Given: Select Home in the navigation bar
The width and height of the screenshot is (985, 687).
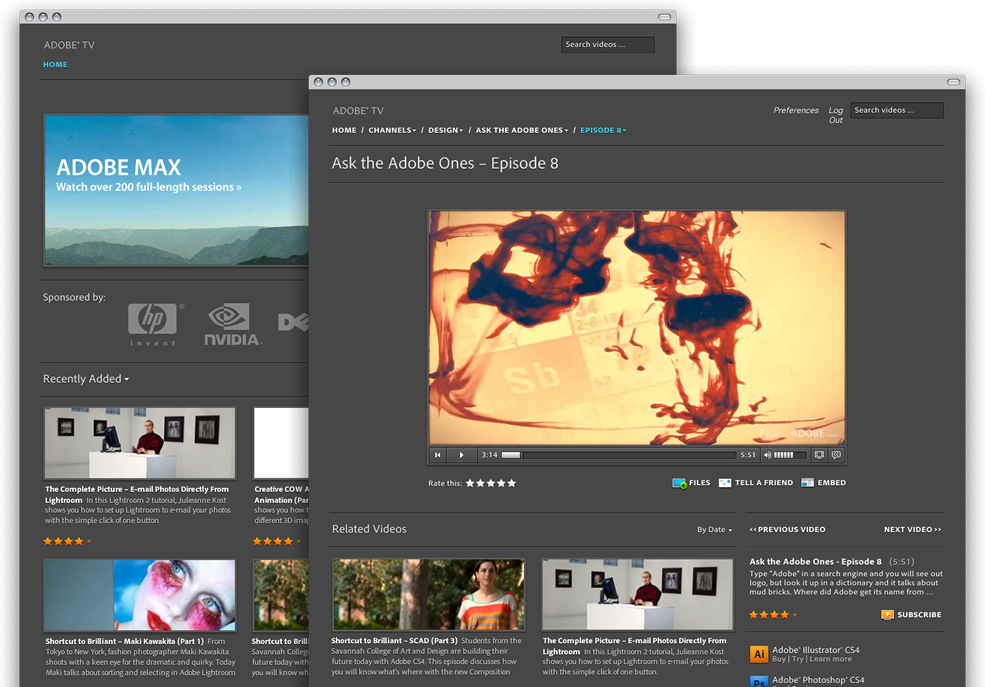Looking at the screenshot, I should (344, 130).
